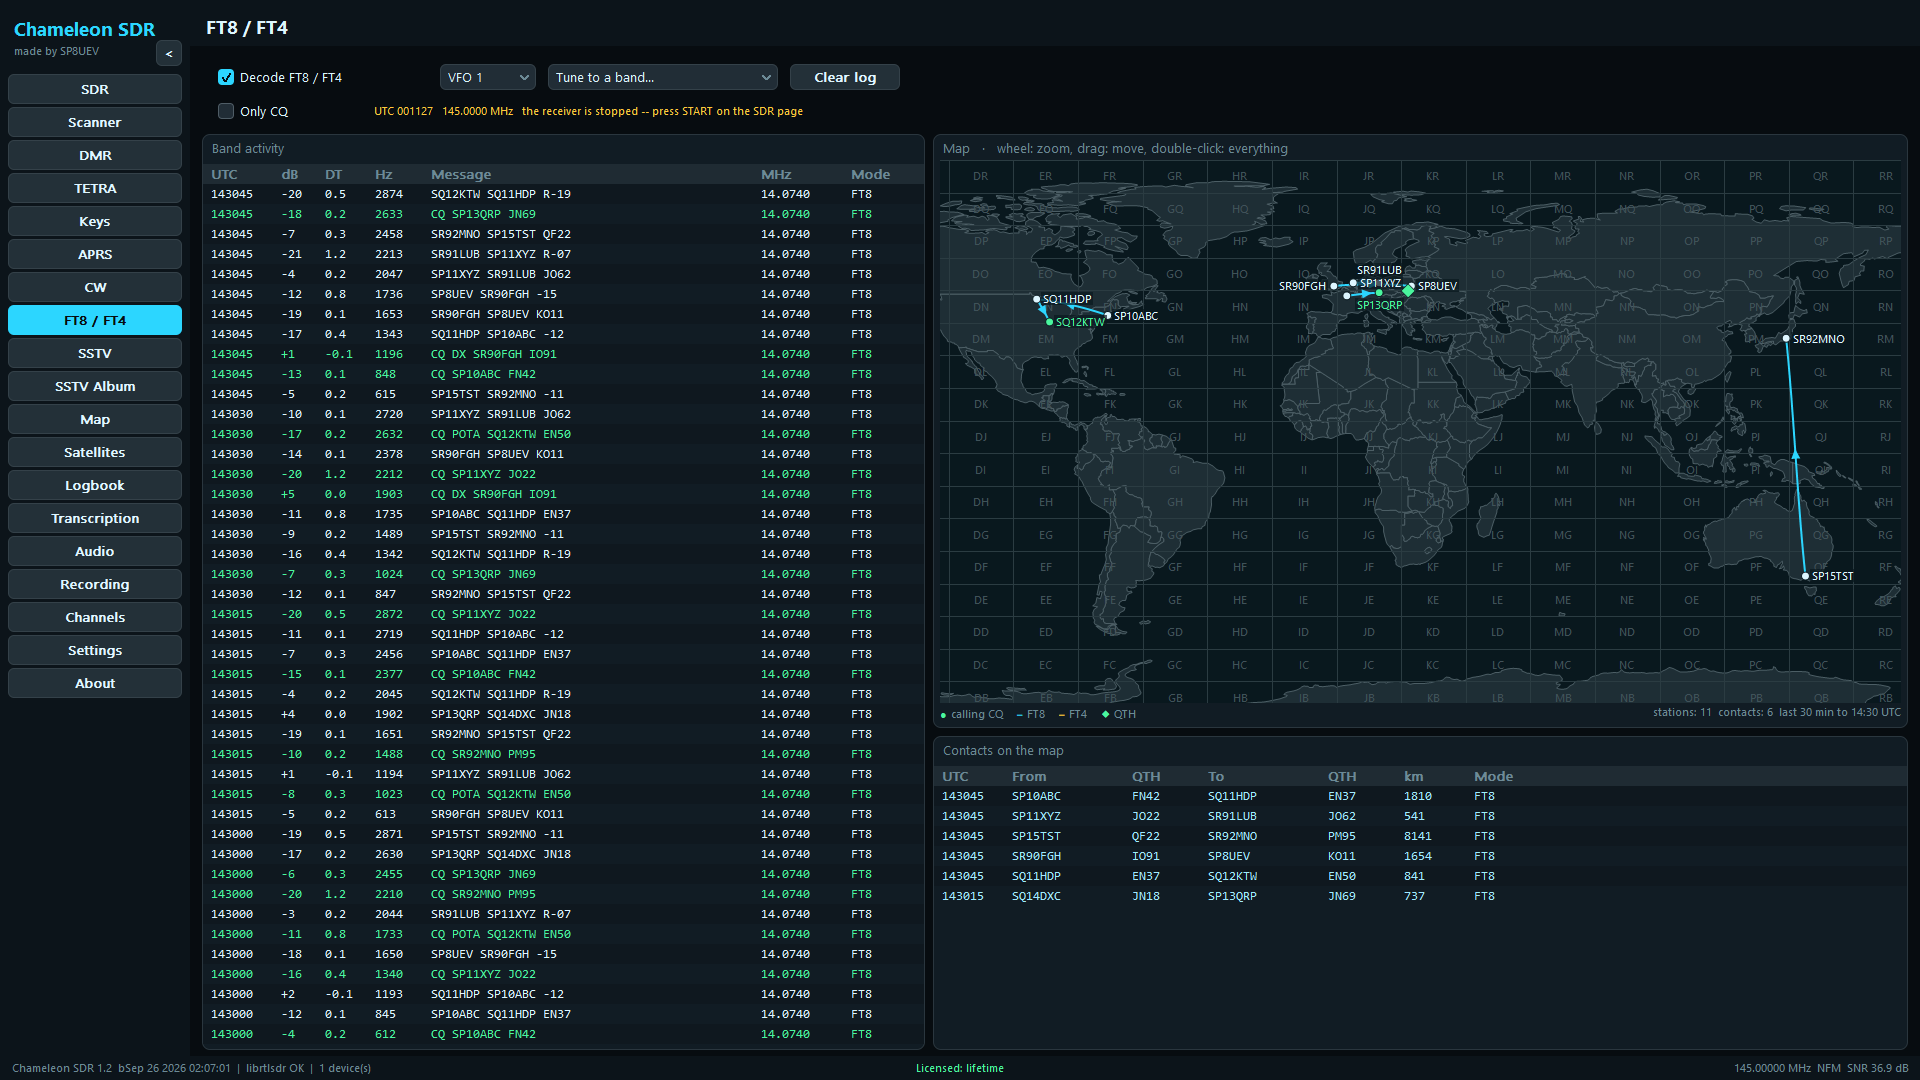Click the Licensed: lifetime status text
Screen dimensions: 1920x1080
click(x=960, y=1068)
